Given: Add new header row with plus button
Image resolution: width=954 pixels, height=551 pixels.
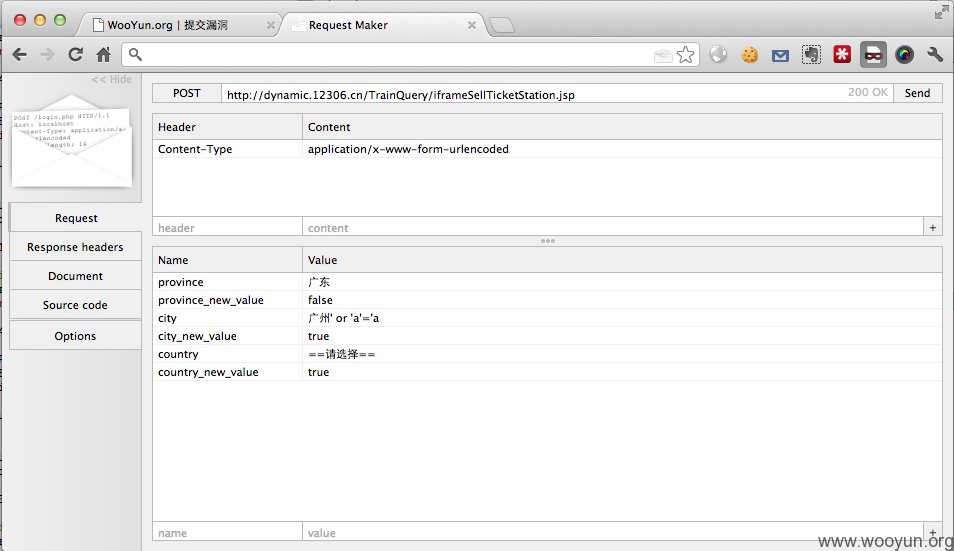Looking at the screenshot, I should coord(933,227).
